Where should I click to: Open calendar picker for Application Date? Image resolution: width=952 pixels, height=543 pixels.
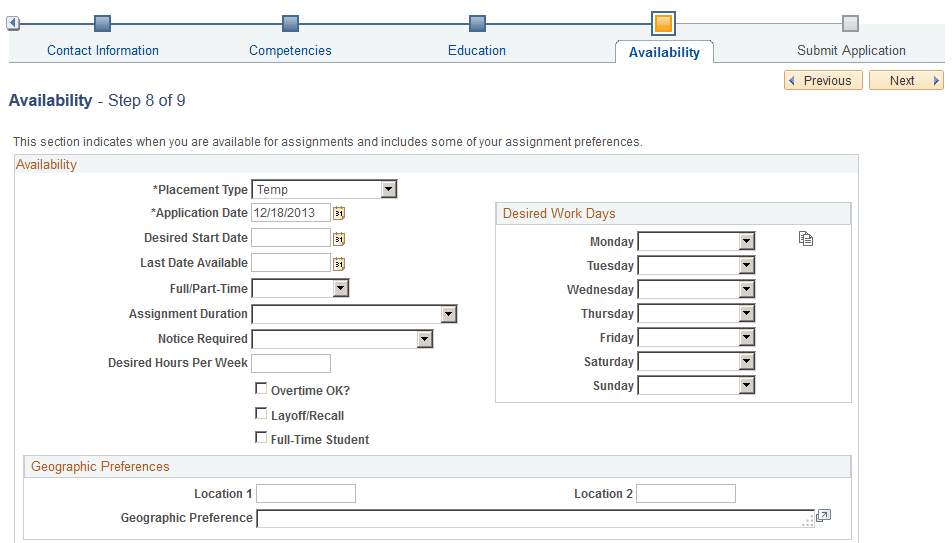pos(339,213)
